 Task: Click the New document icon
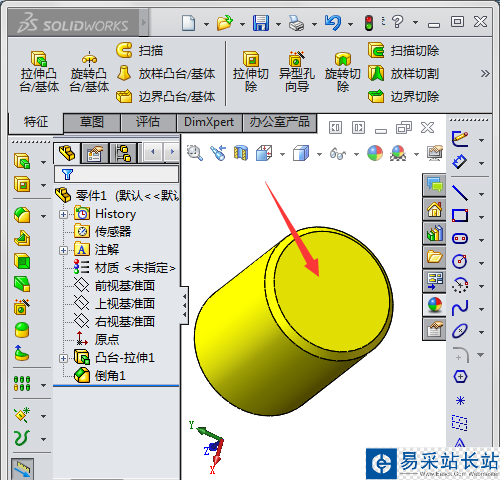(x=189, y=23)
